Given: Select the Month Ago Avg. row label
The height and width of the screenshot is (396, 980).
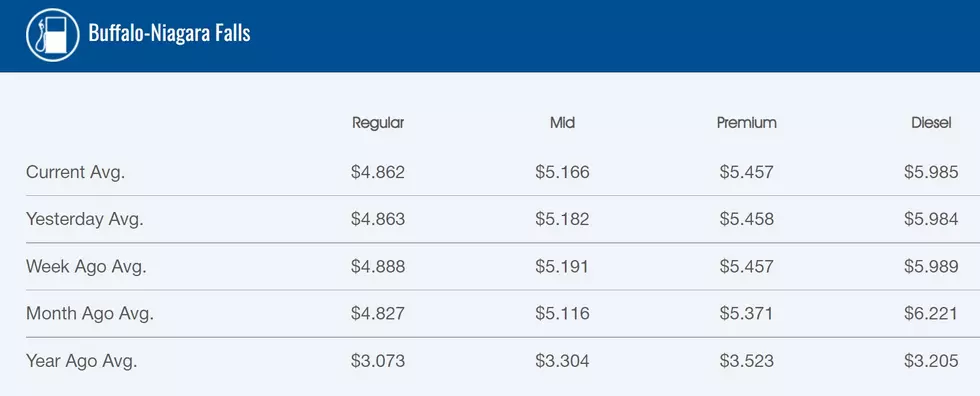Looking at the screenshot, I should [x=90, y=314].
